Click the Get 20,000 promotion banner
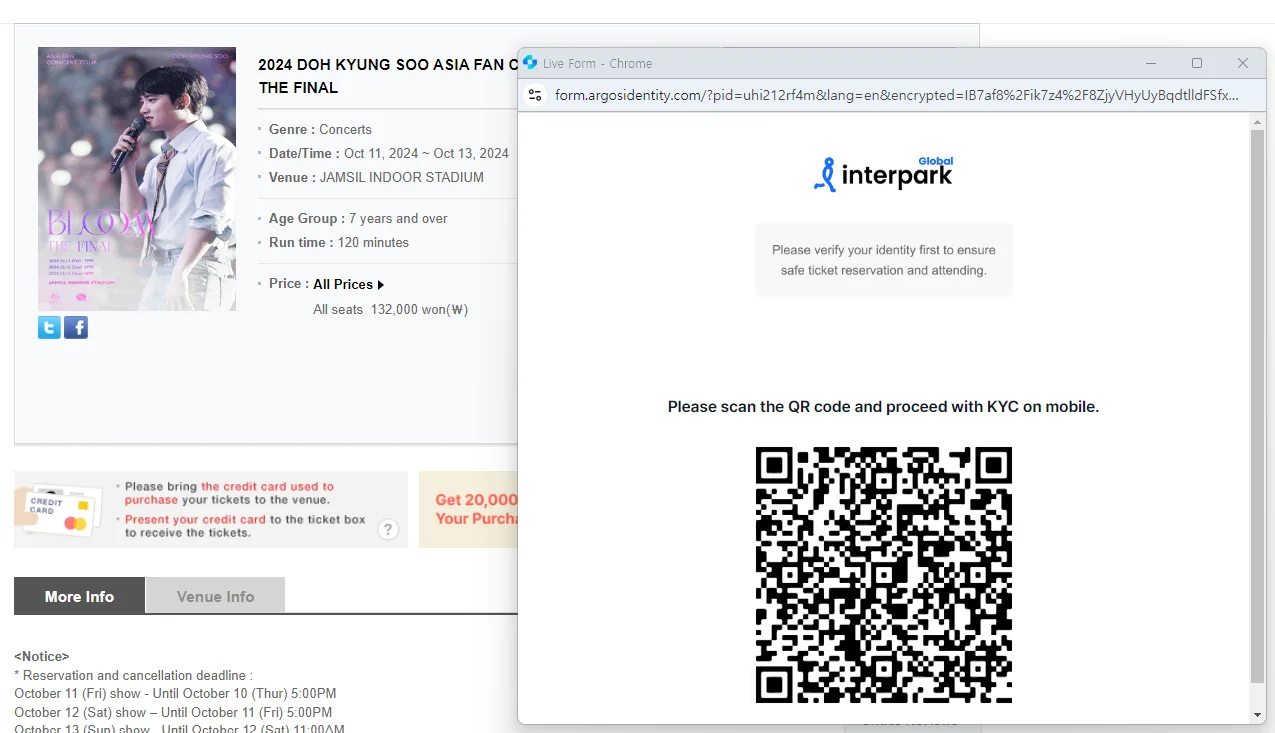This screenshot has width=1275, height=733. point(477,509)
